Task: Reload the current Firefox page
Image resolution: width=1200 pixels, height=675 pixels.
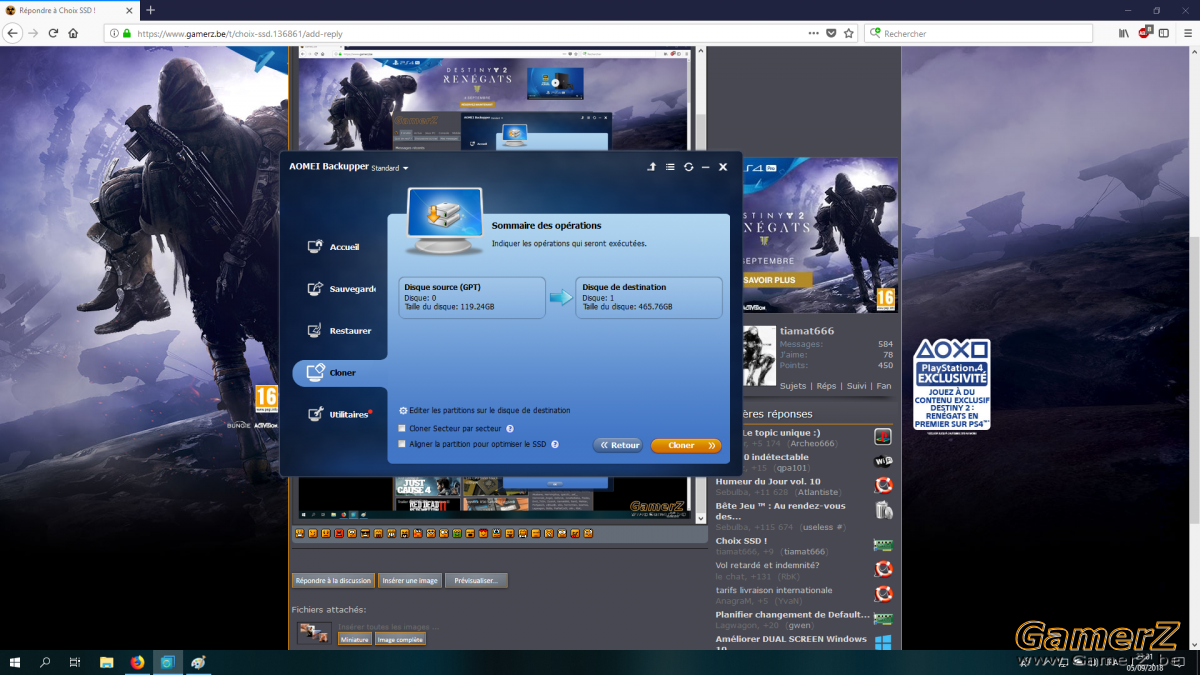Action: coord(53,33)
